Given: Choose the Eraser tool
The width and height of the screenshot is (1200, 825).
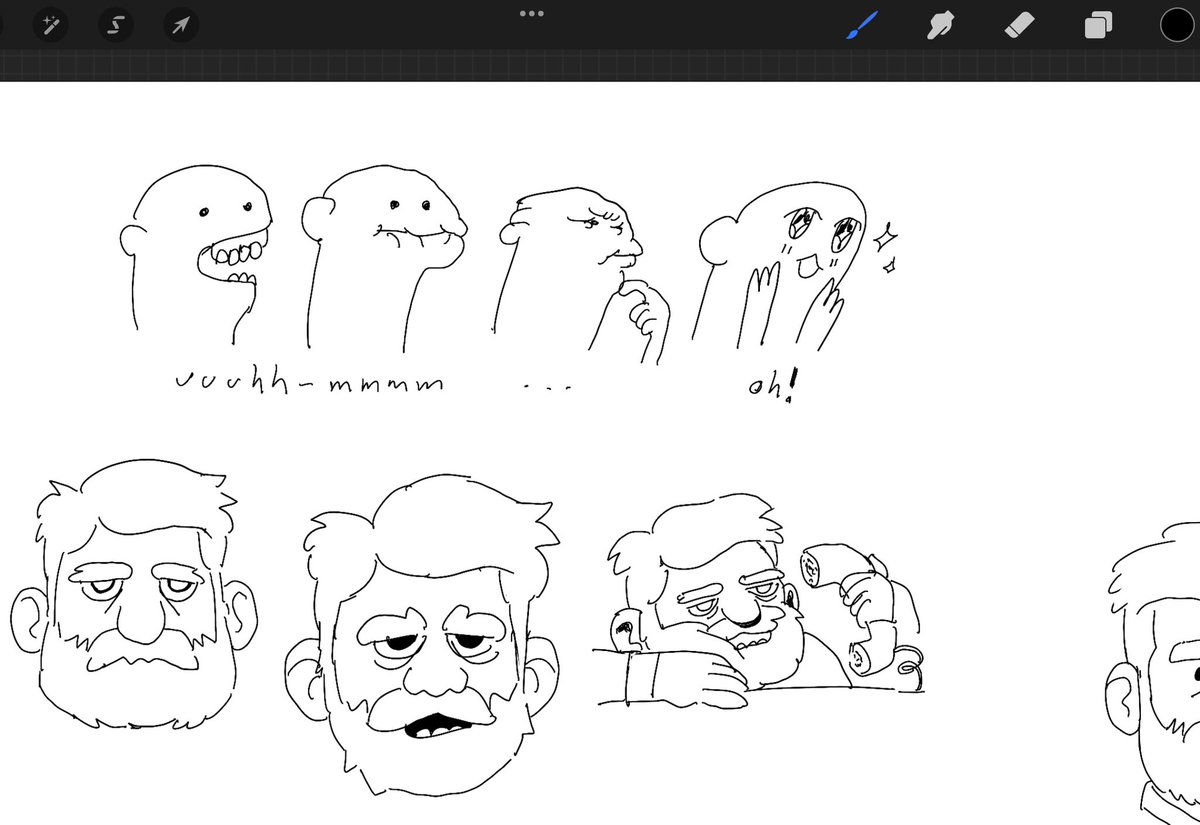Looking at the screenshot, I should [x=1017, y=25].
